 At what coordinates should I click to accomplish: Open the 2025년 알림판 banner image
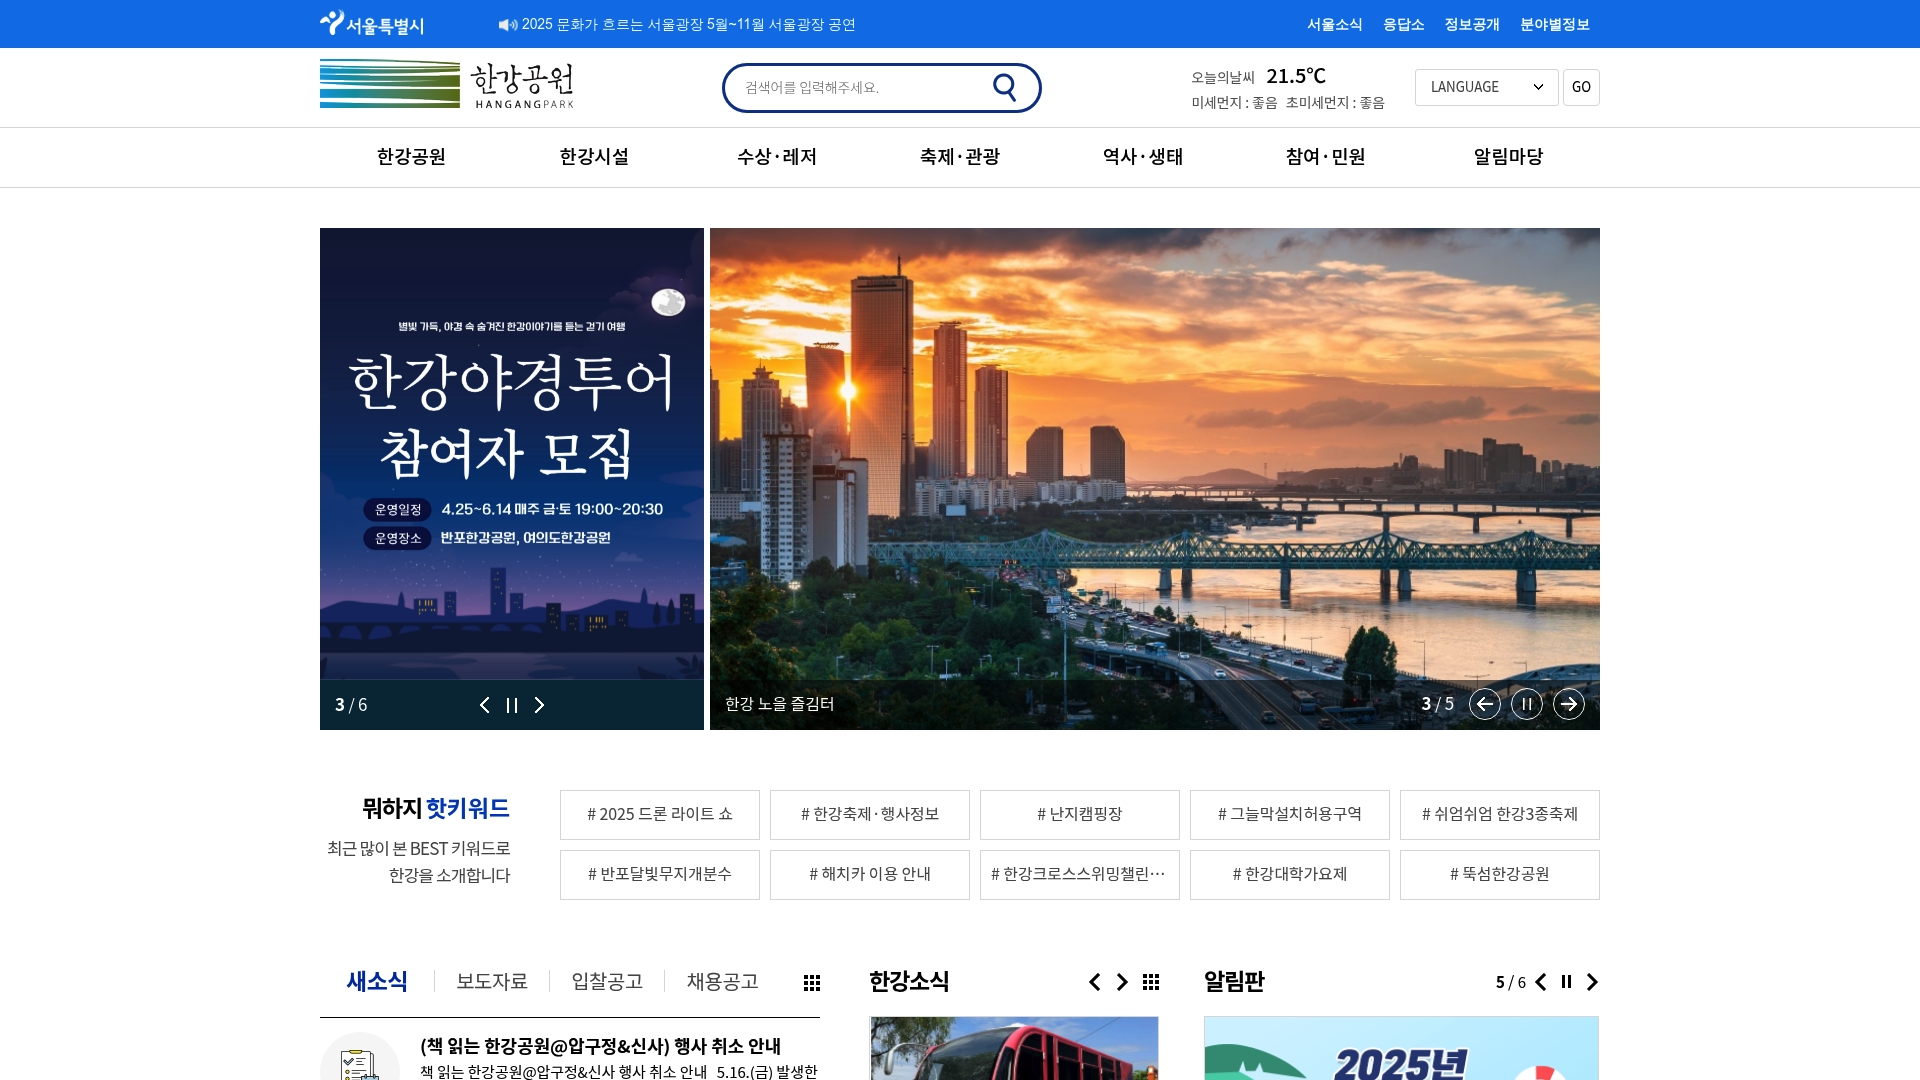coord(1401,1048)
